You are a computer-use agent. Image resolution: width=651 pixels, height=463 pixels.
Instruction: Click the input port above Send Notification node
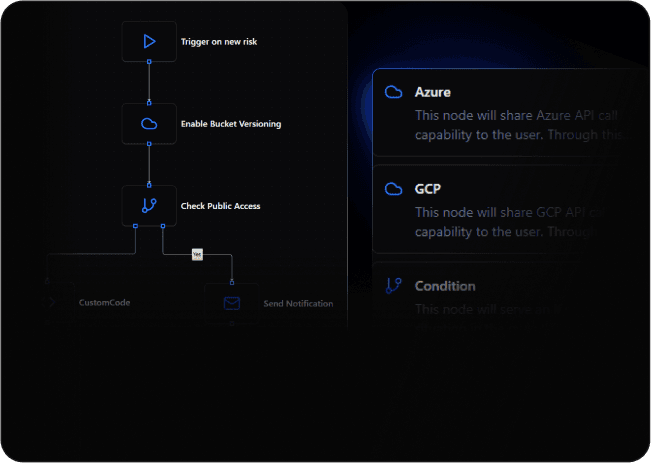(x=232, y=283)
